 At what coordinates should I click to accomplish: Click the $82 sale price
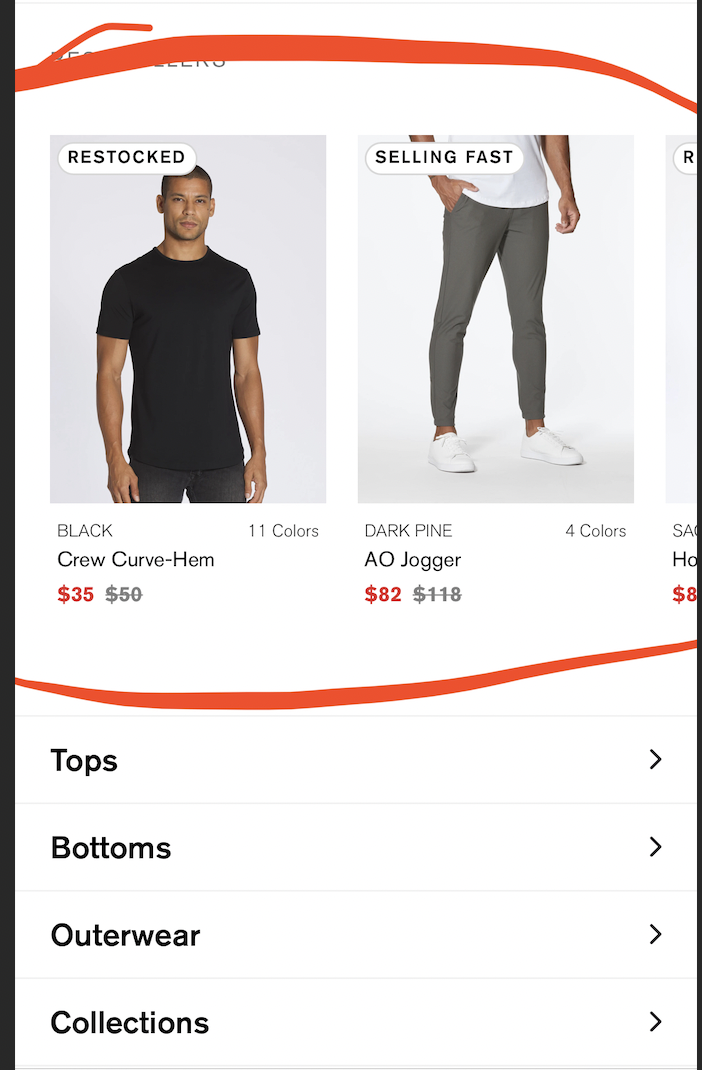[383, 594]
